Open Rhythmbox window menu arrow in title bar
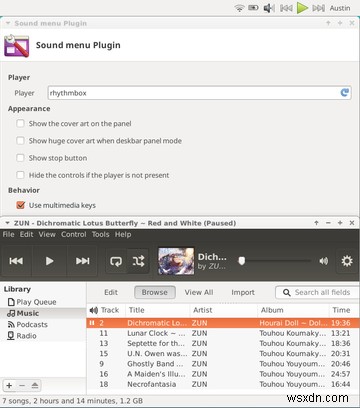Image resolution: width=360 pixels, height=408 pixels. 7,223
